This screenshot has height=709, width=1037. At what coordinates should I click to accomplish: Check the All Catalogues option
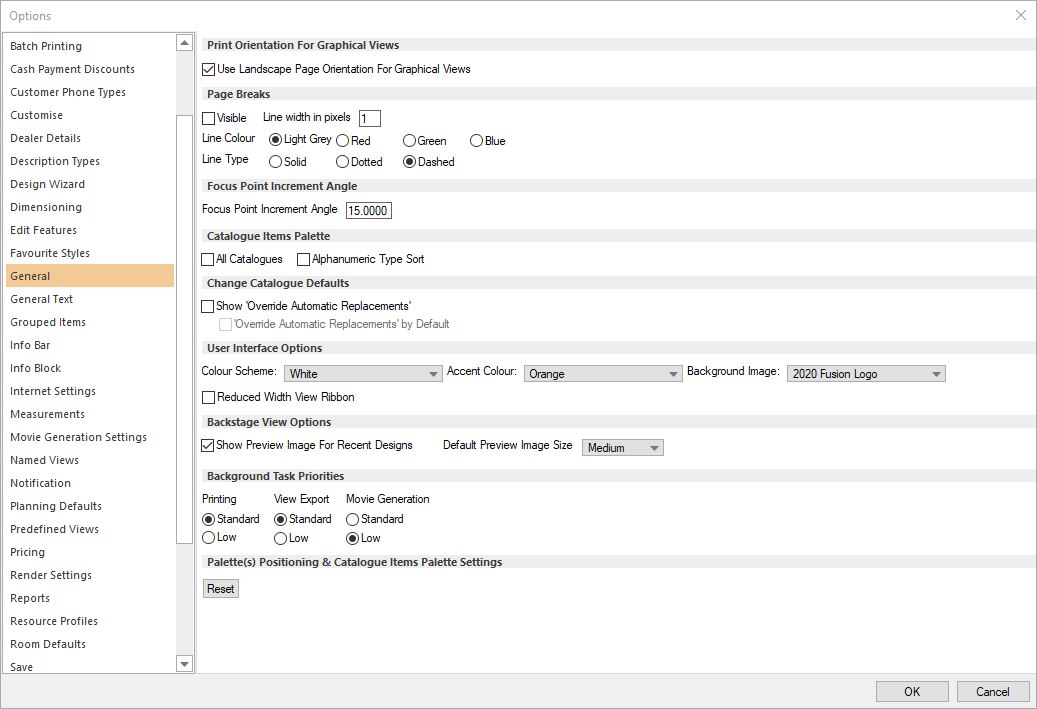coord(208,259)
